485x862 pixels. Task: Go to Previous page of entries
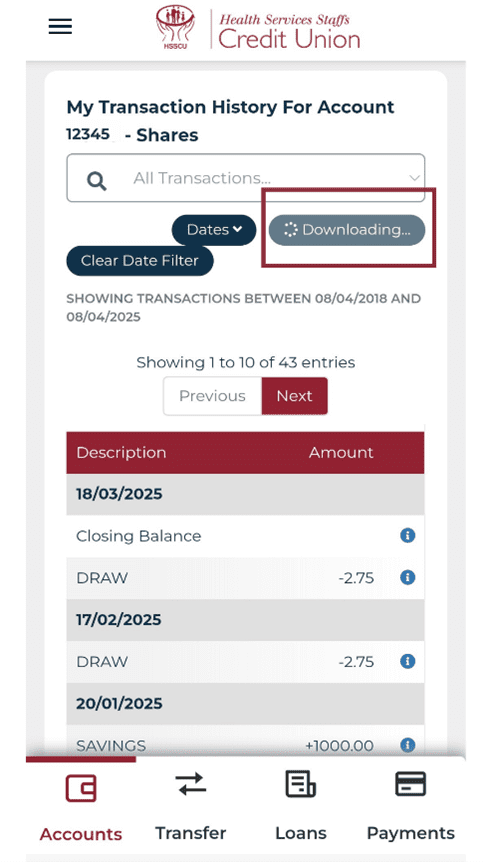pyautogui.click(x=212, y=396)
